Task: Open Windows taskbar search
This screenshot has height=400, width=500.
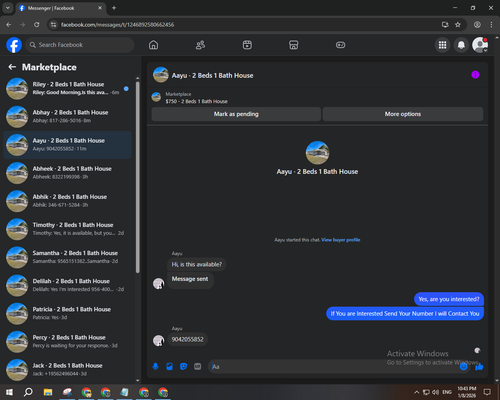Action: [x=28, y=392]
